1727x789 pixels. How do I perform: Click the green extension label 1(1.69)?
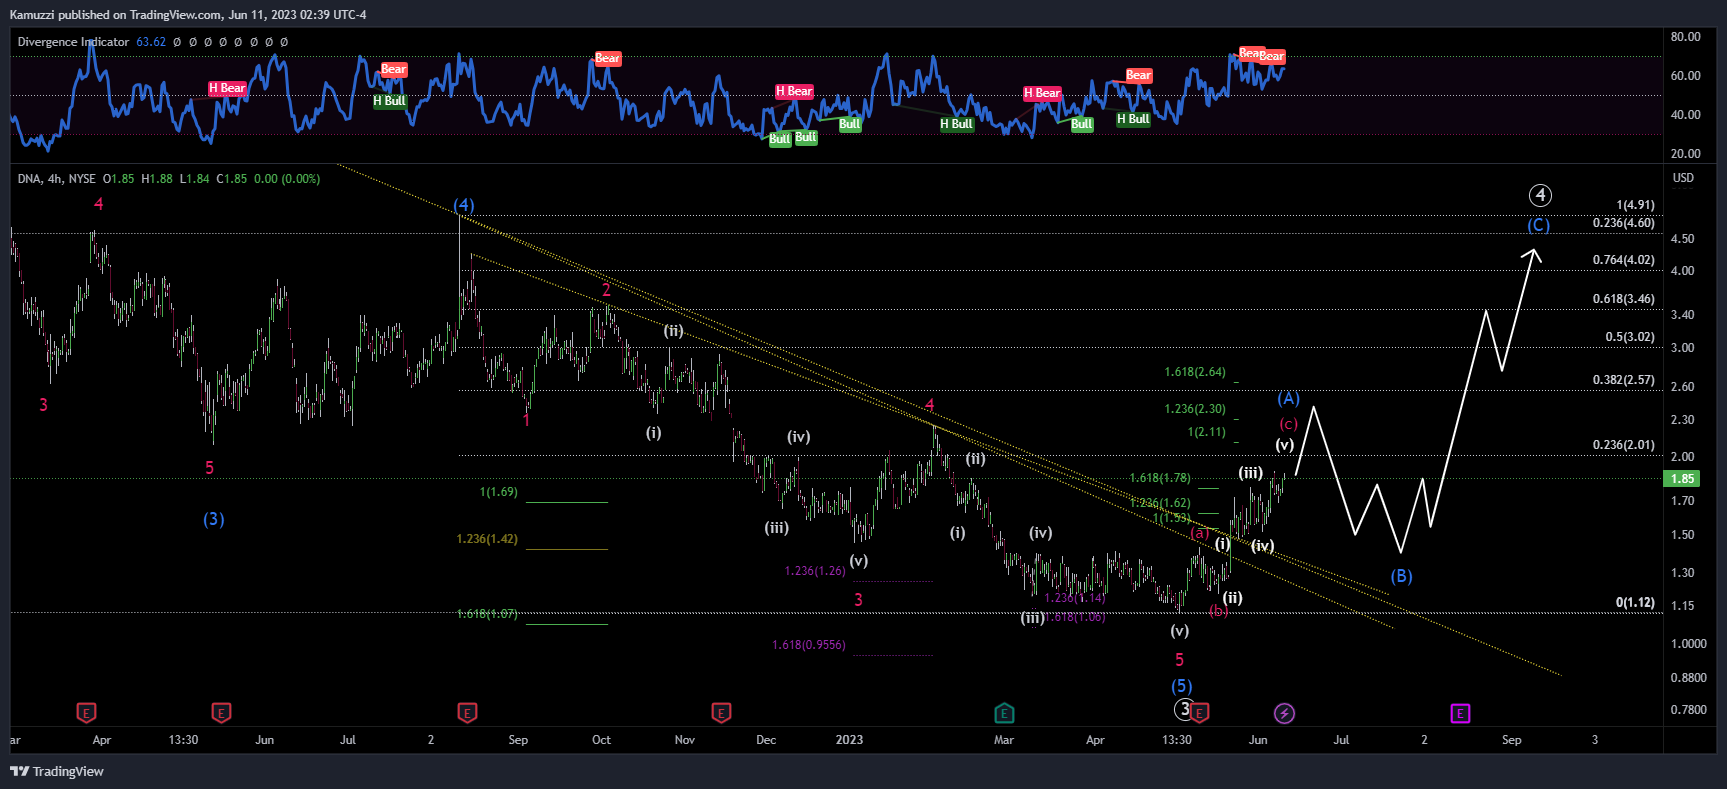(x=499, y=492)
